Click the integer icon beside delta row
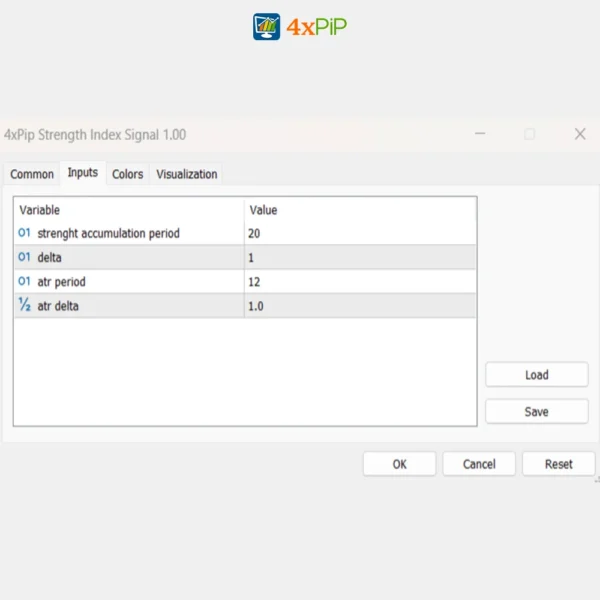The image size is (600, 600). pos(25,257)
